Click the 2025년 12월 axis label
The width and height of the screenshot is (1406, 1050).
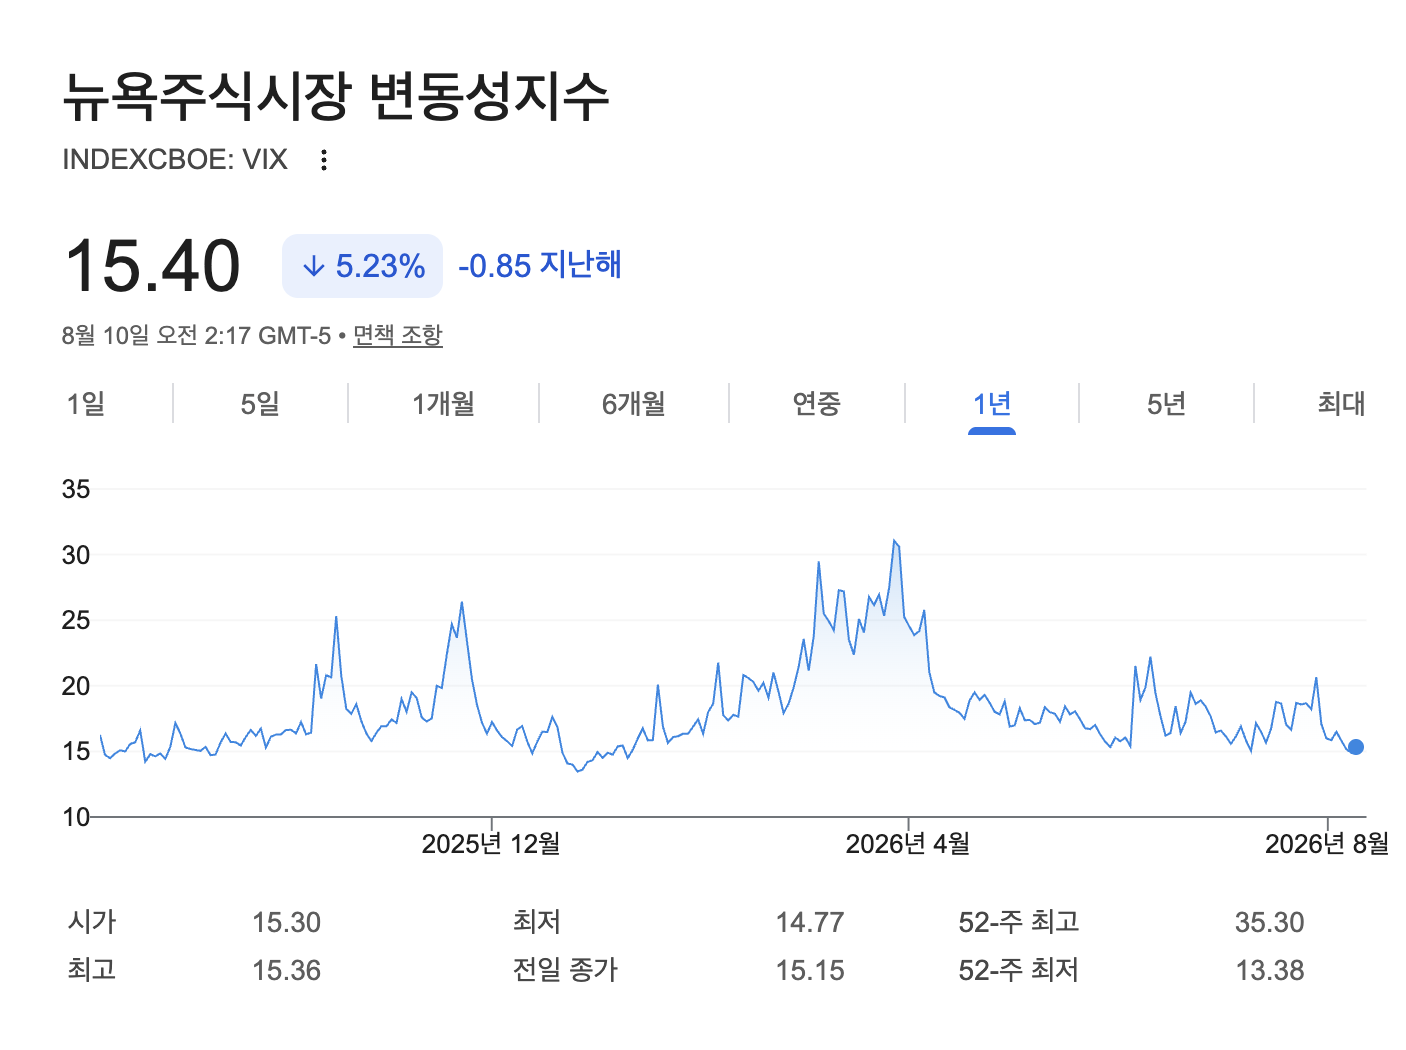pyautogui.click(x=491, y=844)
